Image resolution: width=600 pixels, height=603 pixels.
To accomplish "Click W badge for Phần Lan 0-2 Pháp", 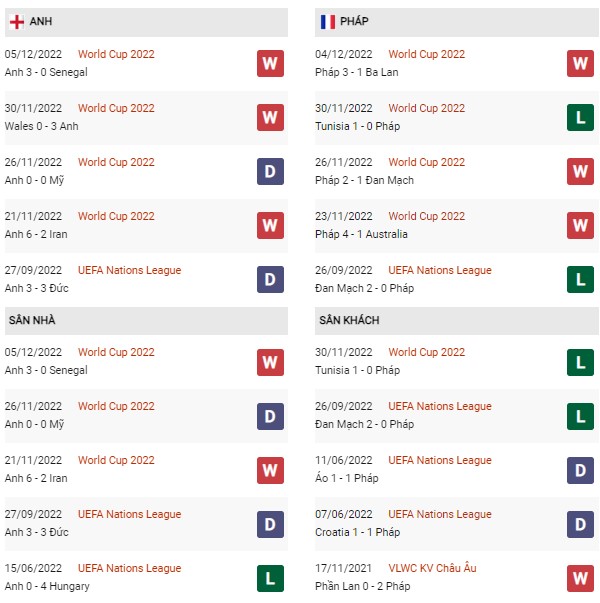I will [581, 578].
